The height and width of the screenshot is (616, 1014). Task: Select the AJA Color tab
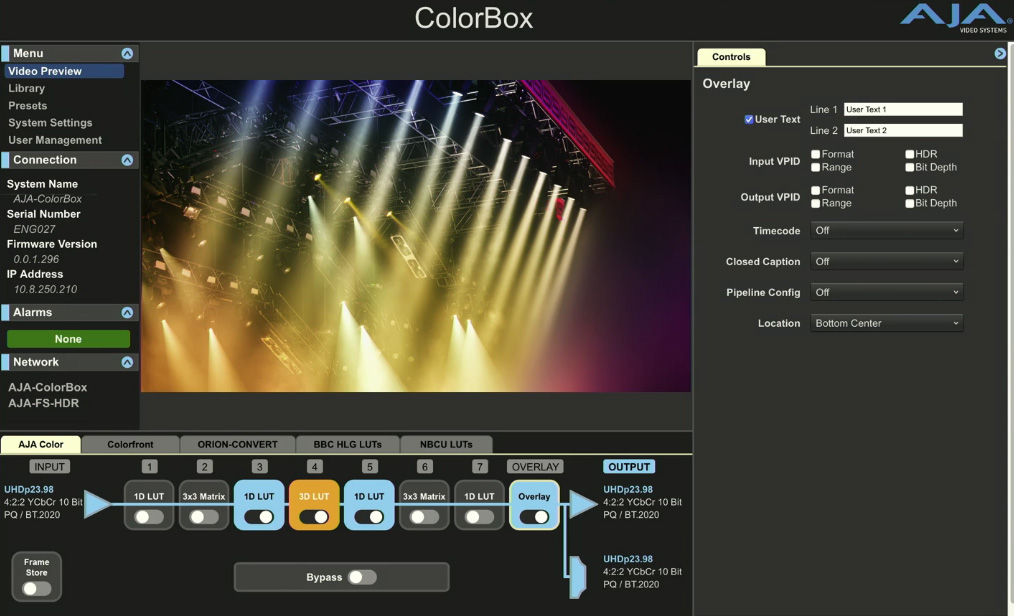coord(41,445)
